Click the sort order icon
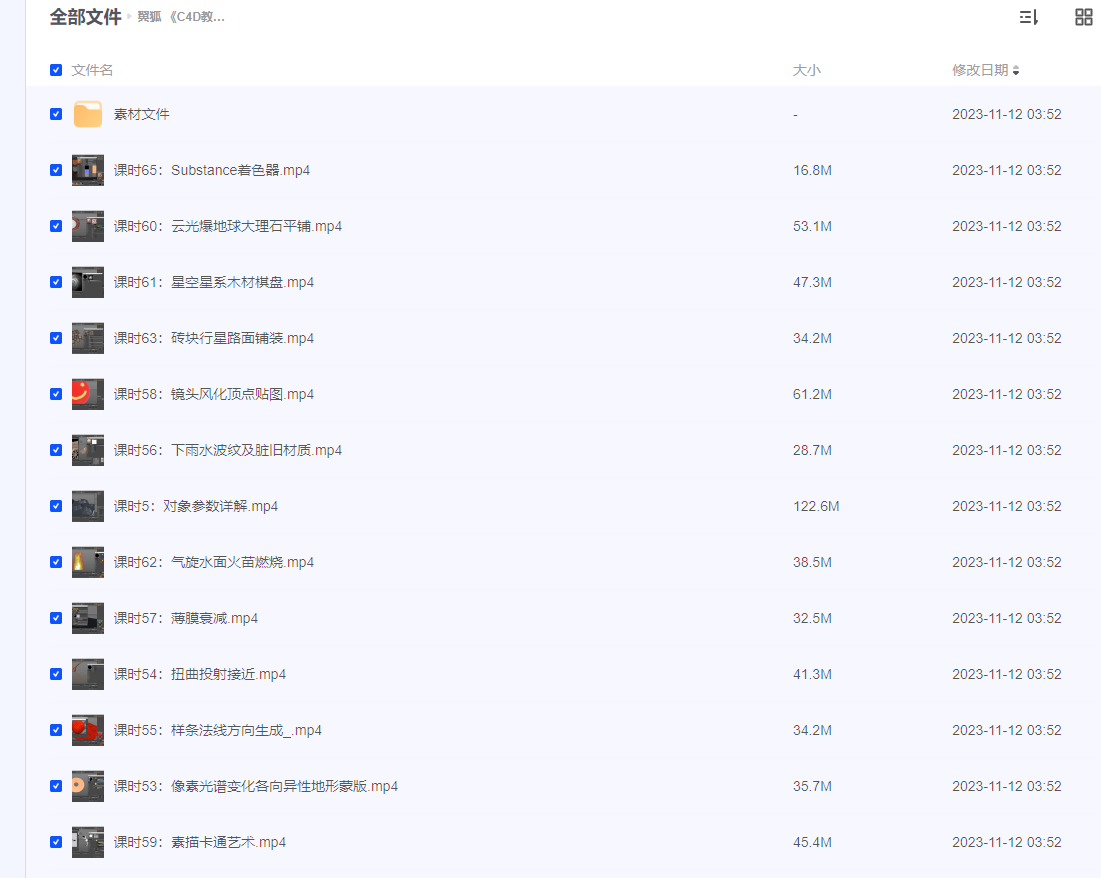Image resolution: width=1101 pixels, height=878 pixels. 1028,17
